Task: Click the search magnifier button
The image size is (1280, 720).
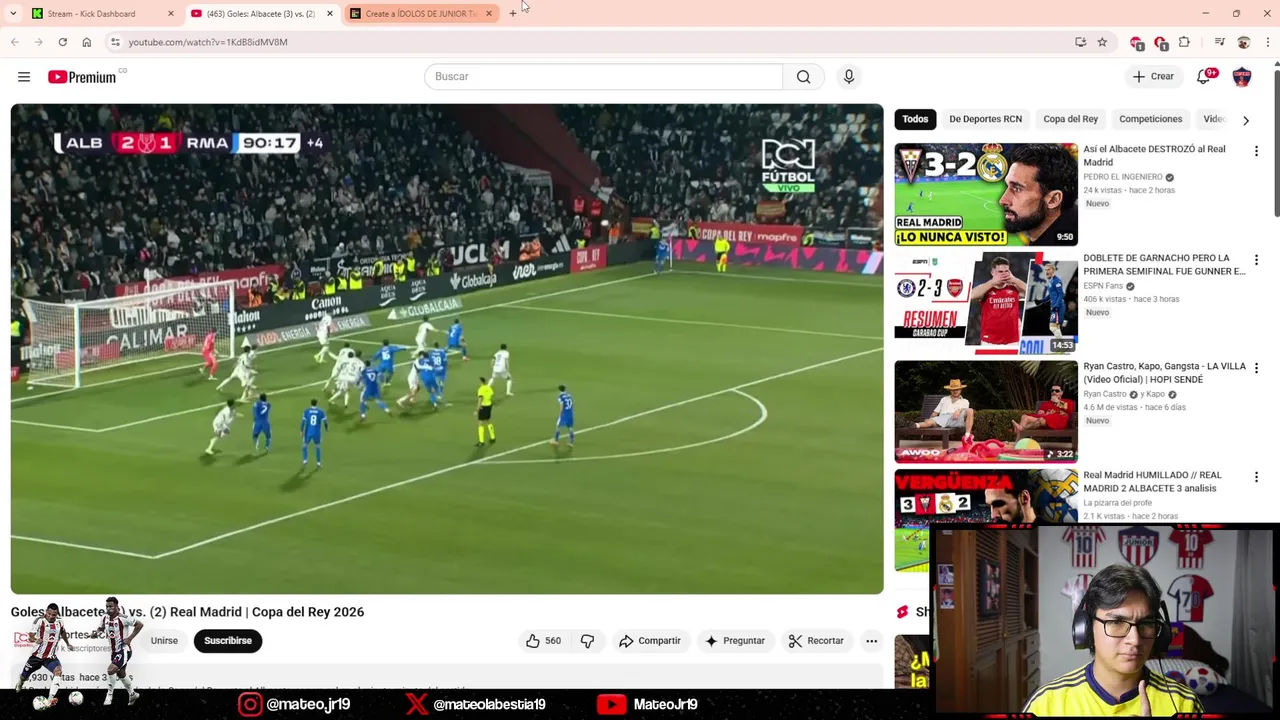Action: click(803, 77)
